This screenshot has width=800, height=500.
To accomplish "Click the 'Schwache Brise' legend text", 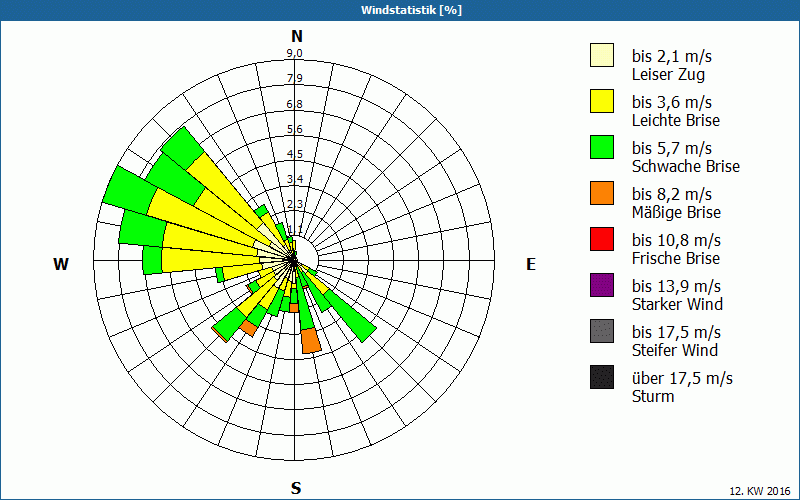I will pyautogui.click(x=686, y=166).
